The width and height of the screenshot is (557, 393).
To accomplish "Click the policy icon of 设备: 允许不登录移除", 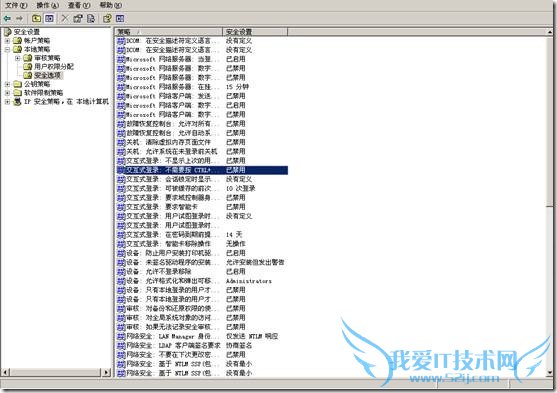I will (x=121, y=272).
